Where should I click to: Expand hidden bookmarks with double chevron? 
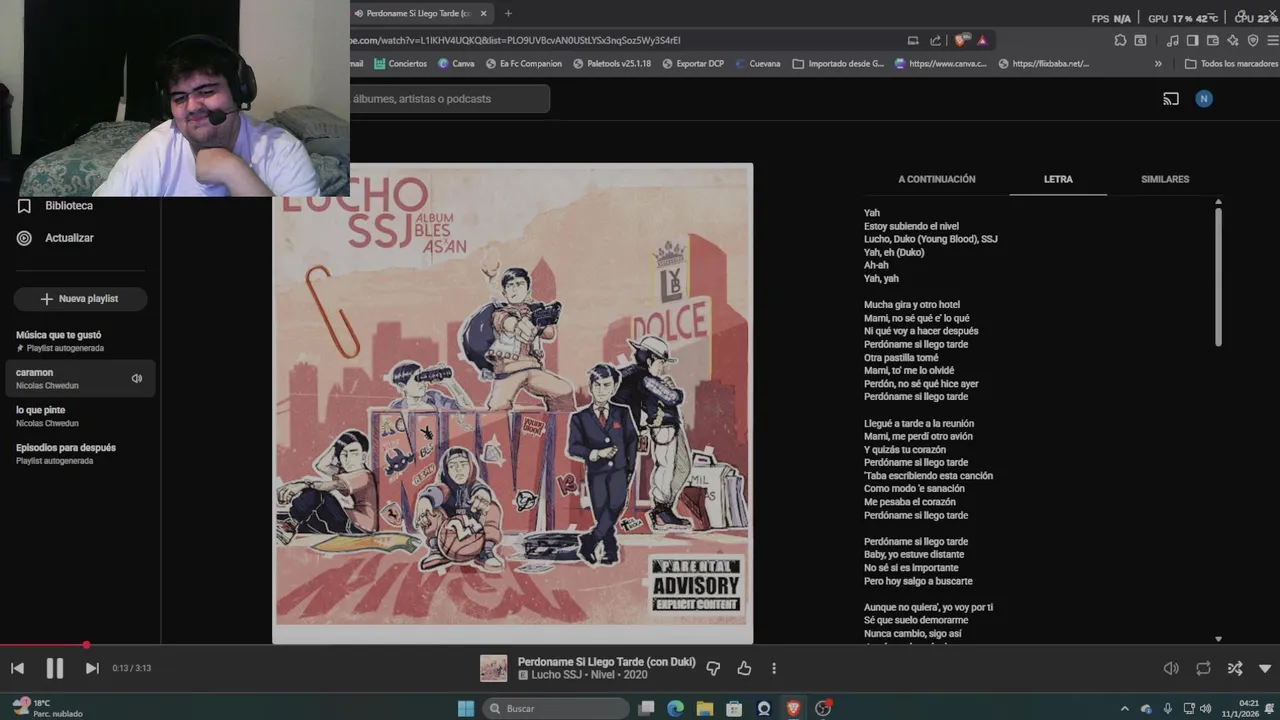1158,64
